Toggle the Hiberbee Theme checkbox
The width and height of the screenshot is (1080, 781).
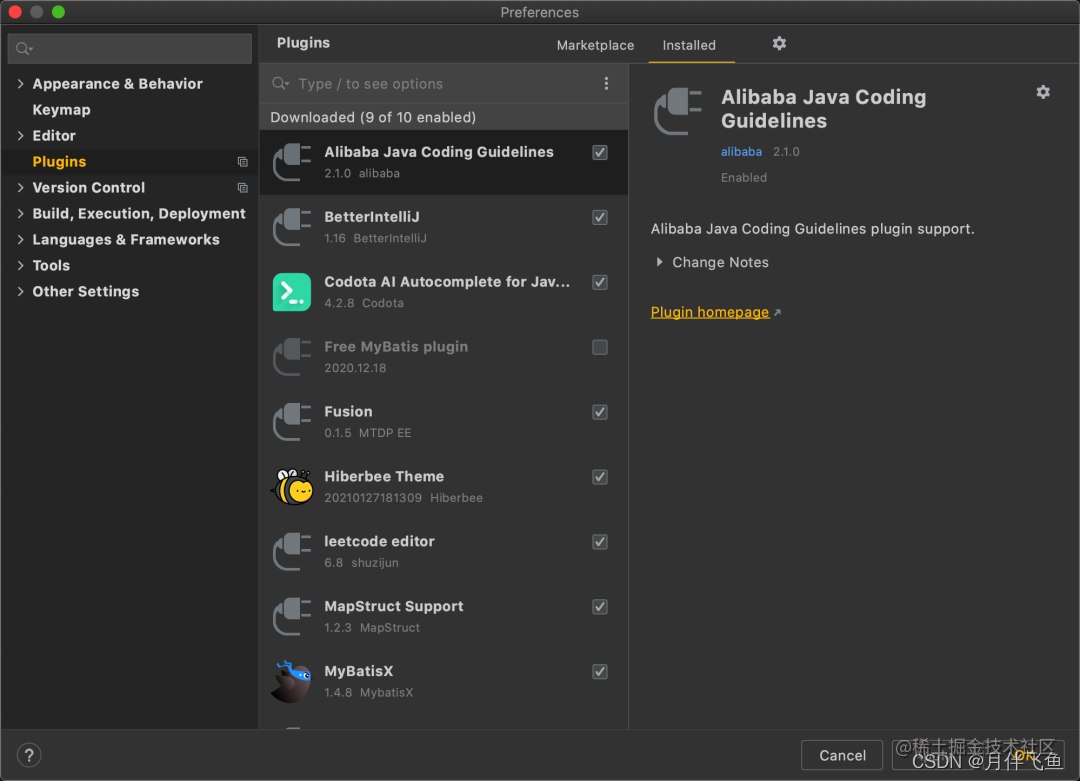(x=600, y=477)
